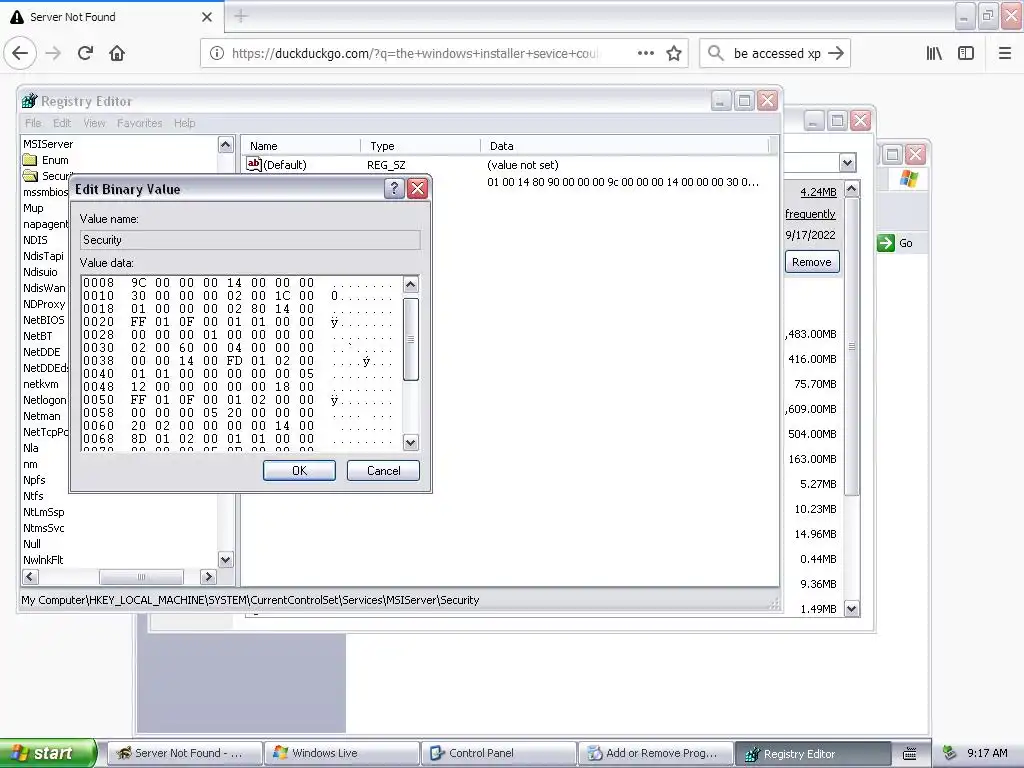Screen dimensions: 1024x768
Task: Click the Edit Binary Value help button
Action: point(394,189)
